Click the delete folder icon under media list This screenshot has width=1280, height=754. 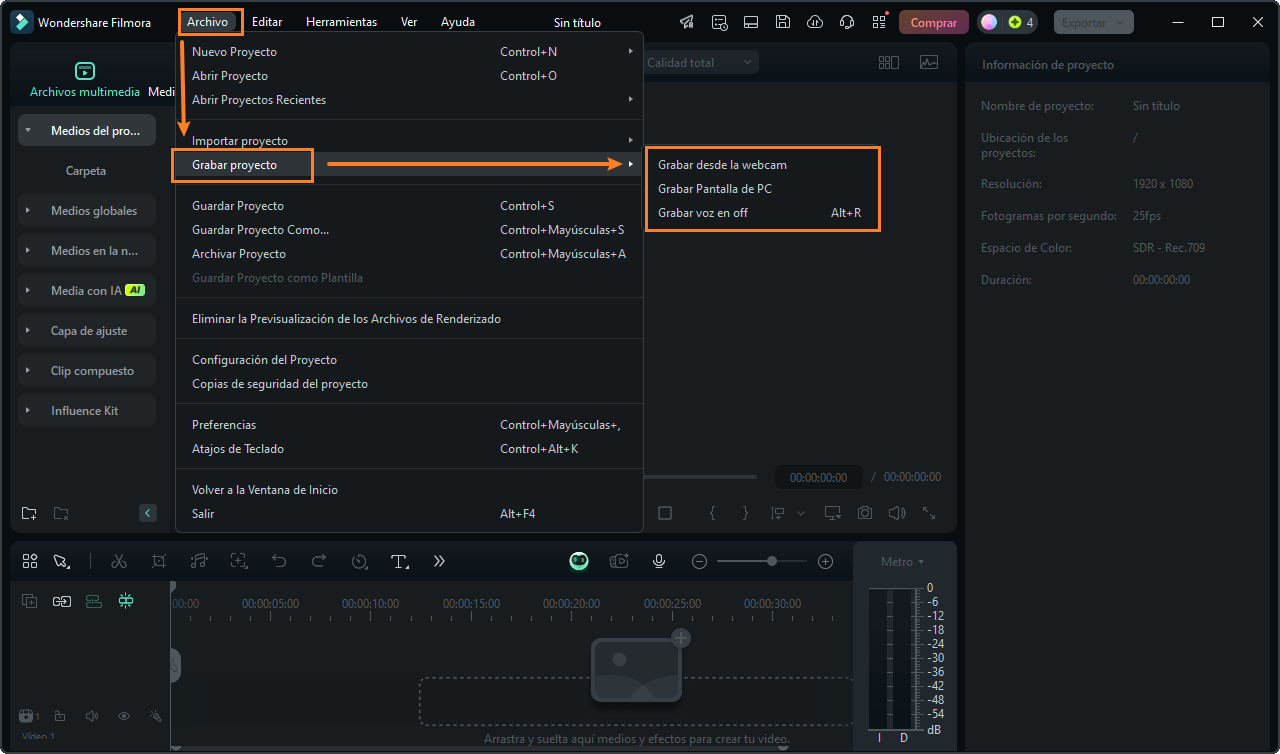coord(61,513)
